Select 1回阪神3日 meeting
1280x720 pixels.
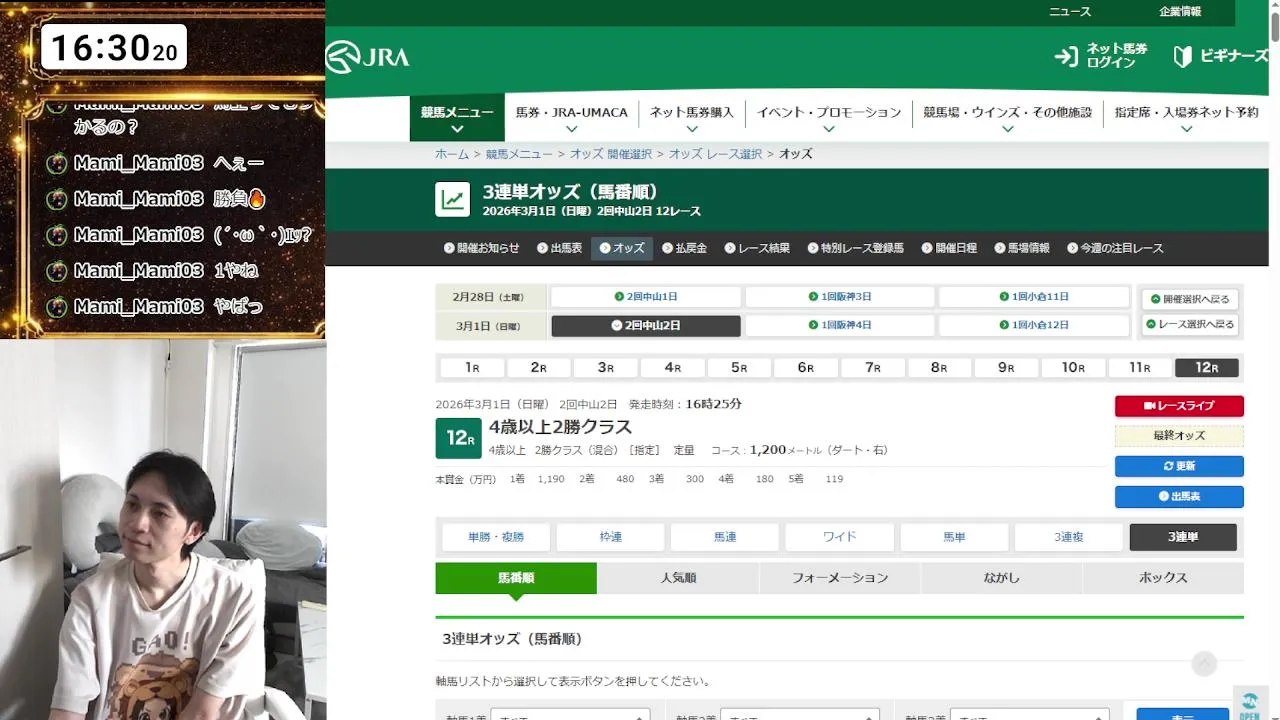pos(840,297)
